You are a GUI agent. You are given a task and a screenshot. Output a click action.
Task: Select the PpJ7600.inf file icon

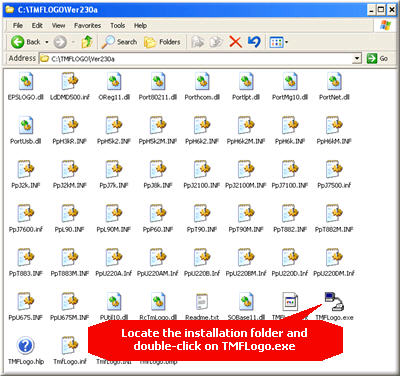coord(26,213)
